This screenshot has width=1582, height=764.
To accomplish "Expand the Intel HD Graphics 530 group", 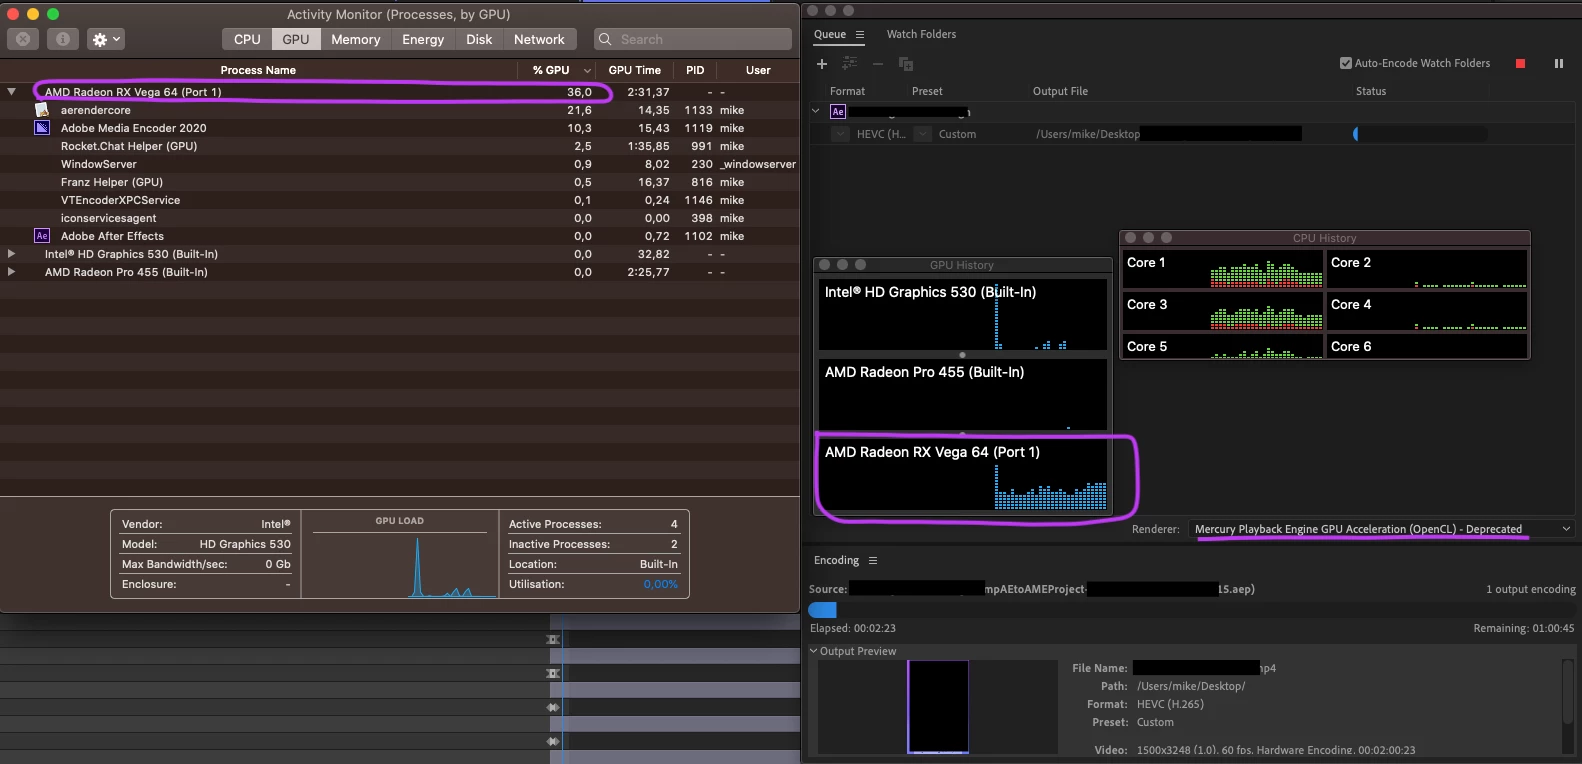I will 12,254.
